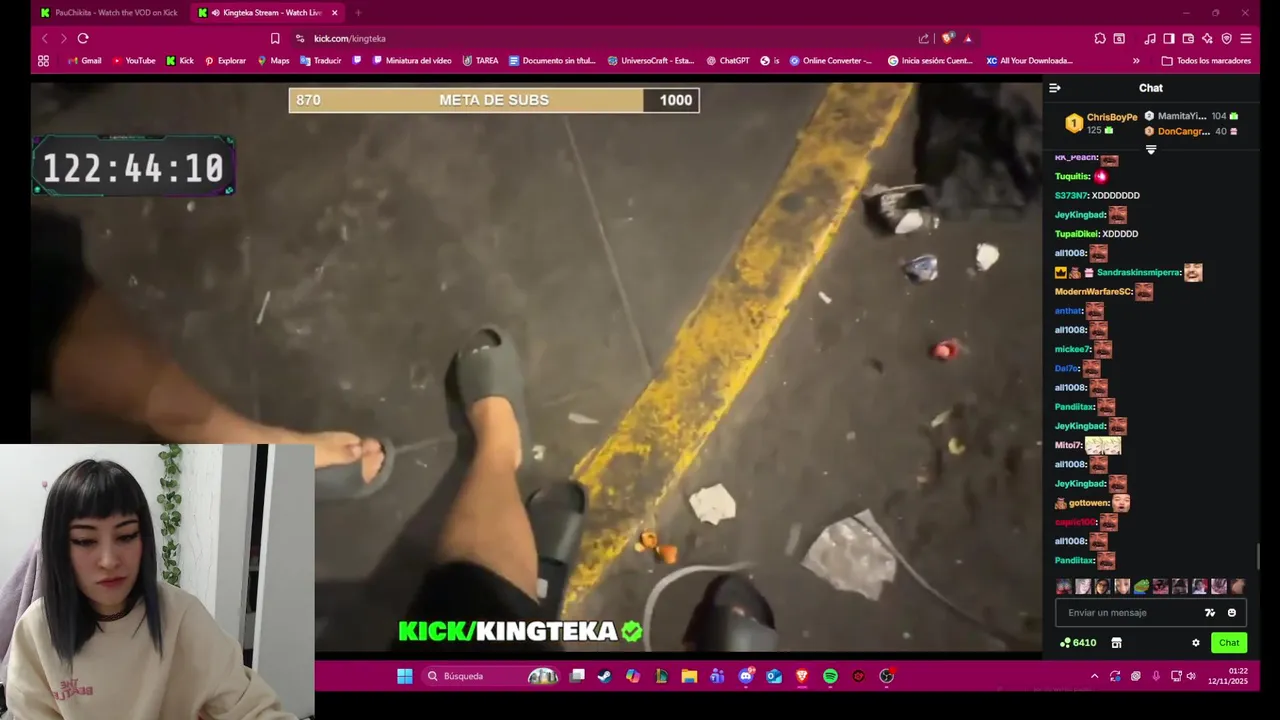Open Spotify from taskbar
This screenshot has height=720, width=1280.
(830, 676)
